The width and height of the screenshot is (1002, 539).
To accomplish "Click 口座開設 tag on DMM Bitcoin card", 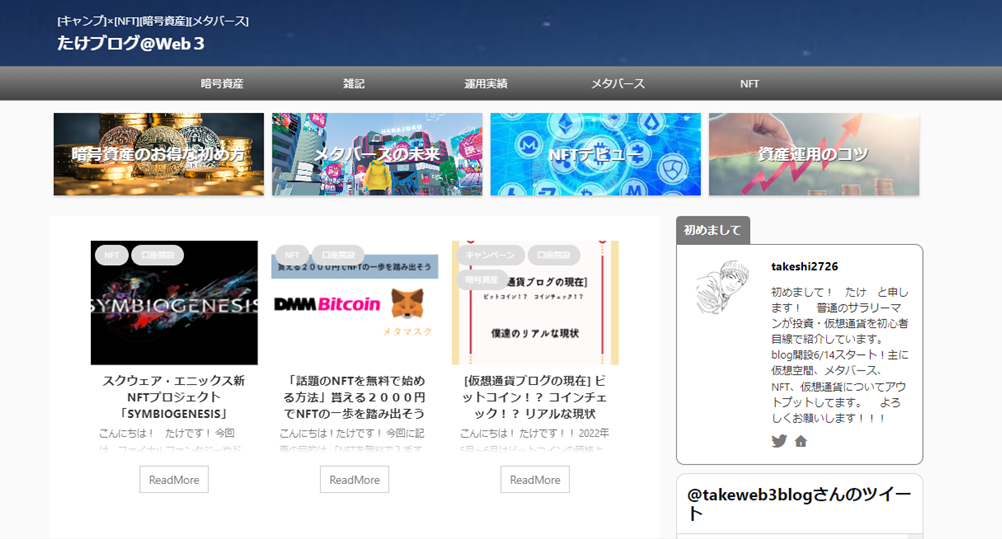I will point(338,254).
